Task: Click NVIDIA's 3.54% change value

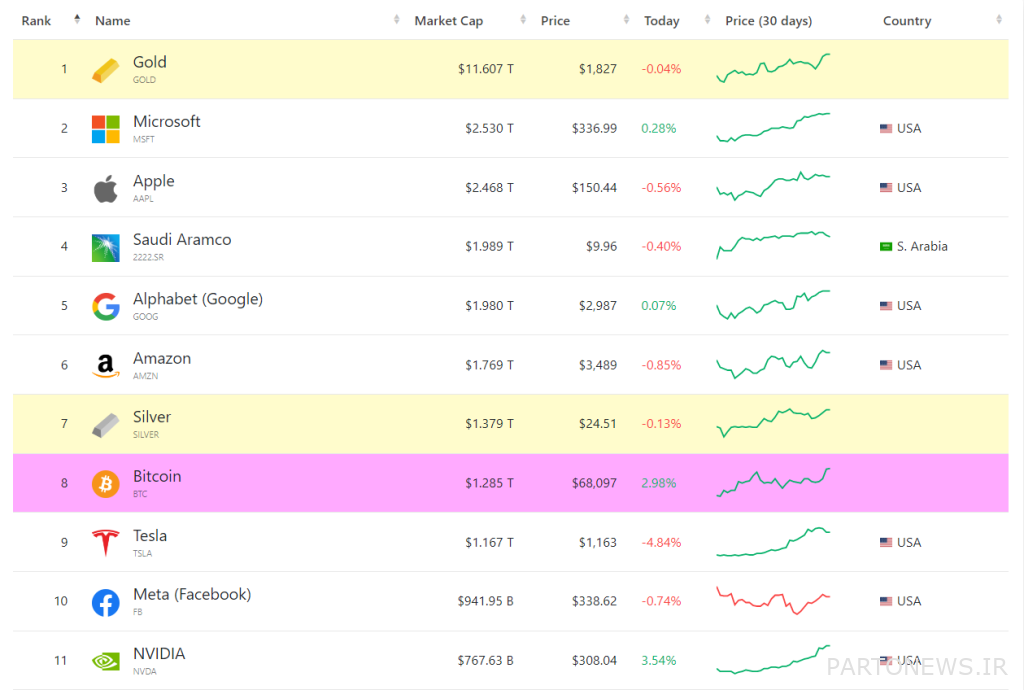Action: (658, 661)
